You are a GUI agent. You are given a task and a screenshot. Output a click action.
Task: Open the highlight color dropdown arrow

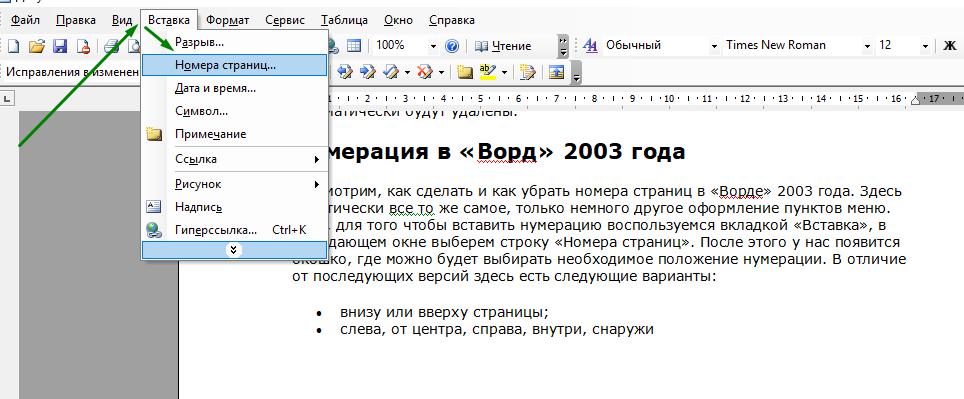tap(504, 73)
